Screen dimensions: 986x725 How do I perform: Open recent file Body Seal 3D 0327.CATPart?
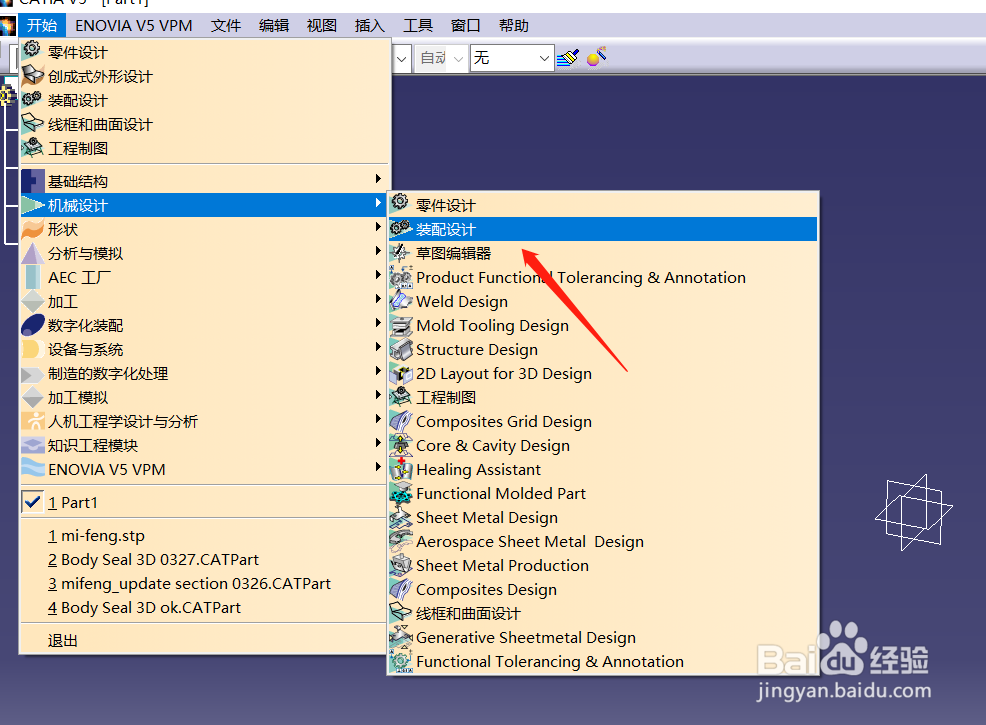(x=203, y=560)
